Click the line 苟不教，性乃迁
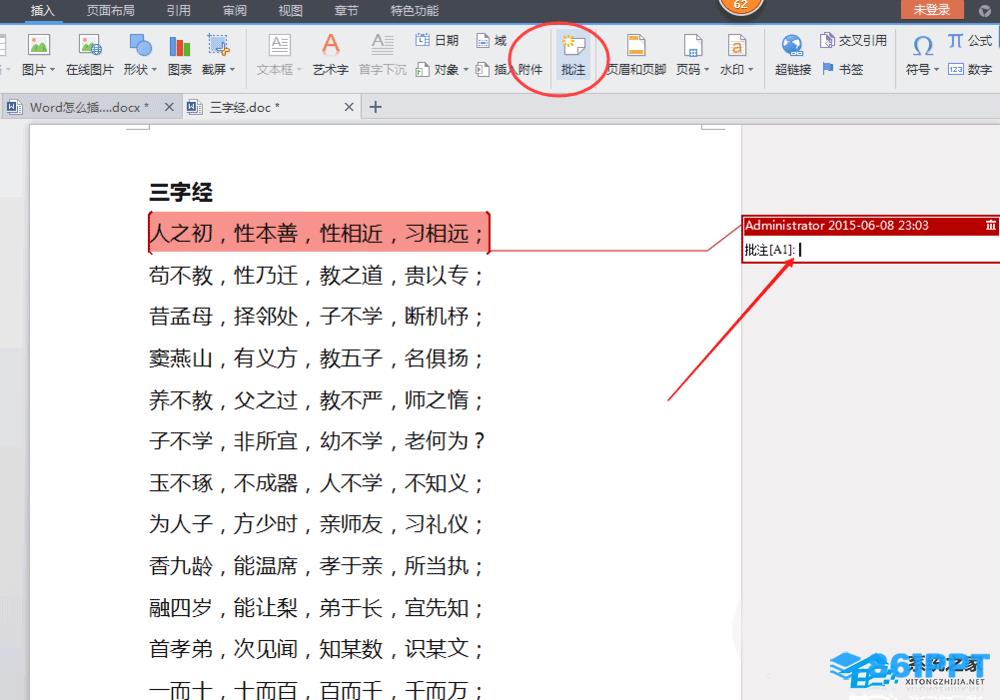This screenshot has width=1000, height=700. (316, 275)
